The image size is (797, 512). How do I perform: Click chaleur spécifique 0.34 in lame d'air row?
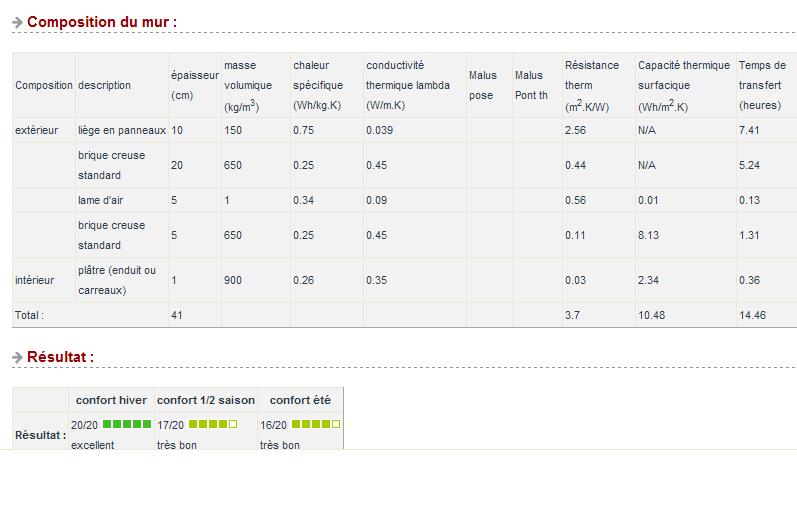(303, 200)
